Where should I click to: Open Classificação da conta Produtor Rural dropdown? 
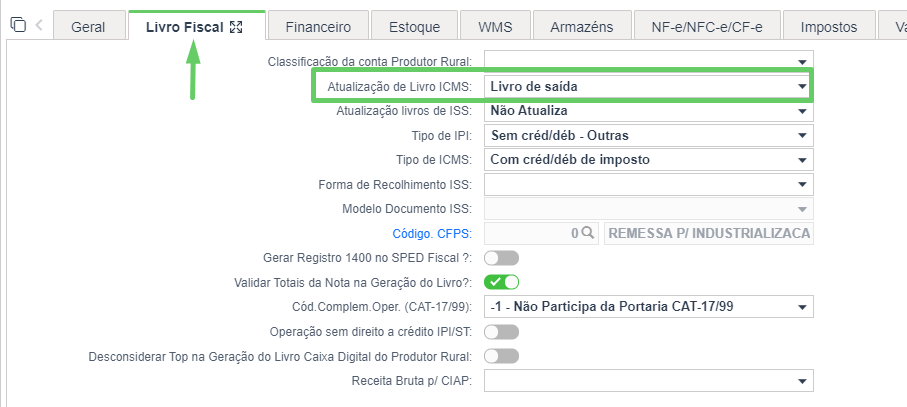coord(648,61)
